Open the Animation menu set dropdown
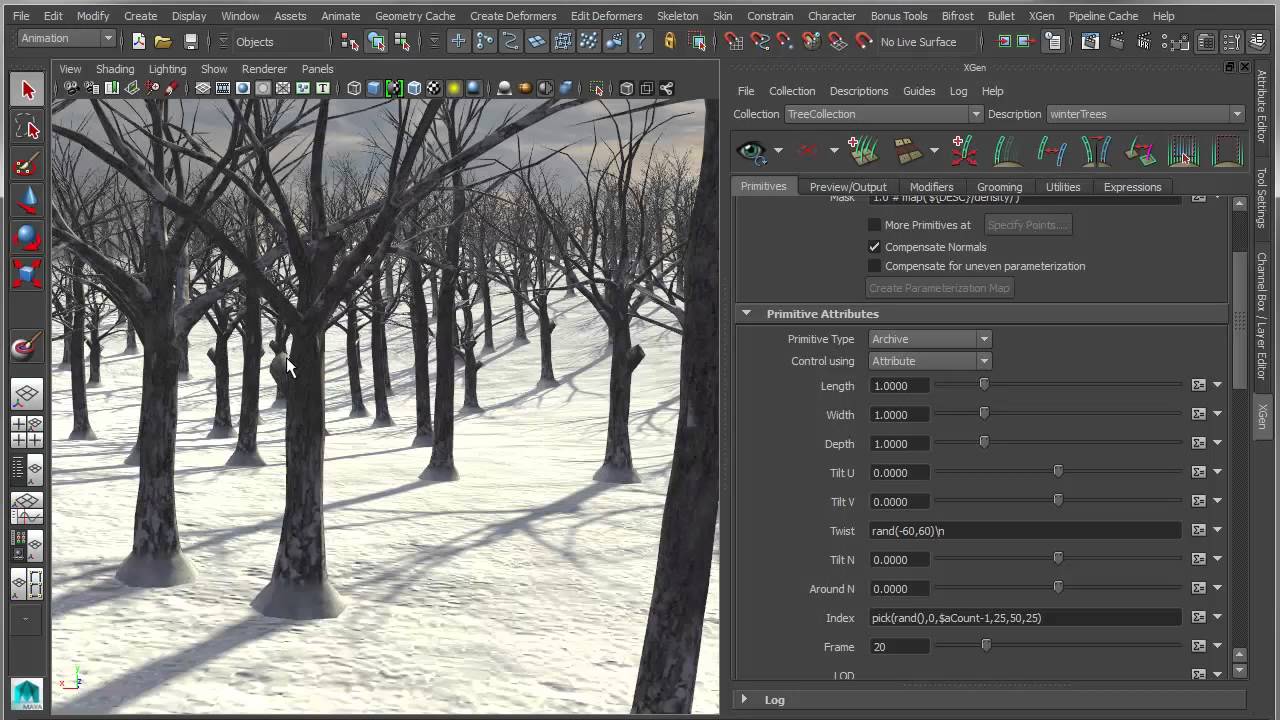 pos(67,39)
